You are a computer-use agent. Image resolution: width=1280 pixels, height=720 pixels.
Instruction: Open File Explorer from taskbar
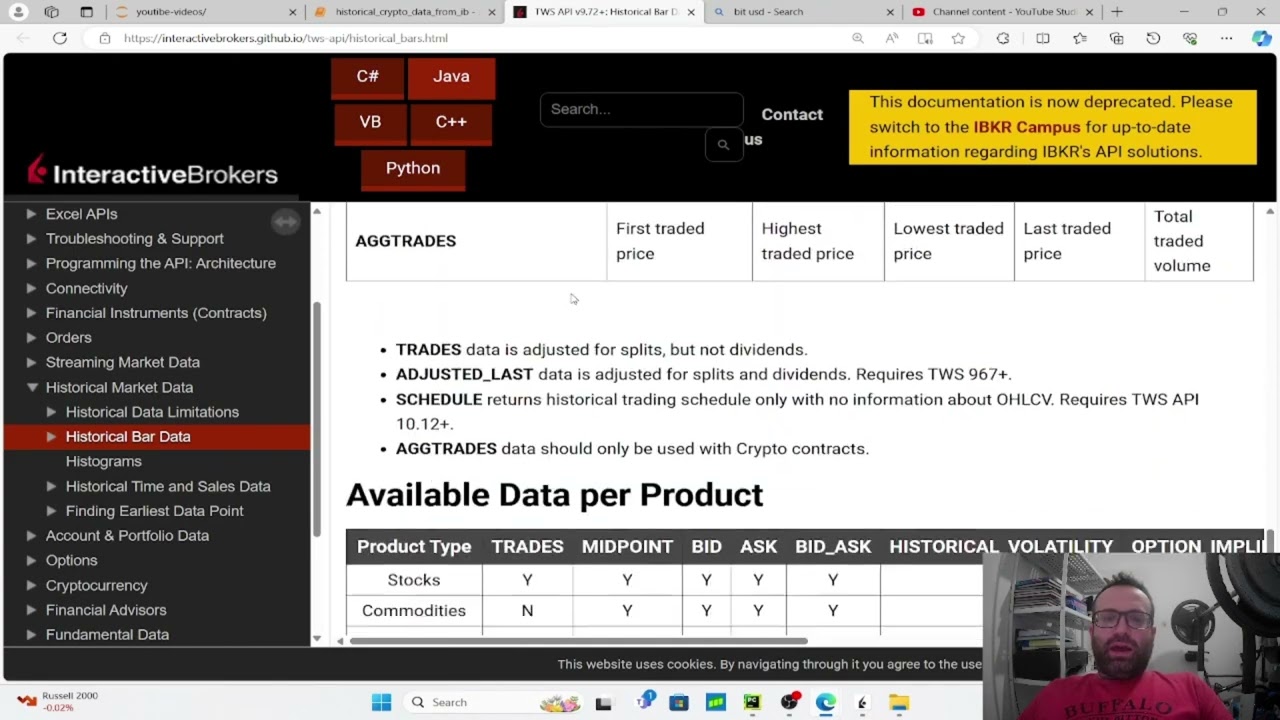(x=899, y=702)
